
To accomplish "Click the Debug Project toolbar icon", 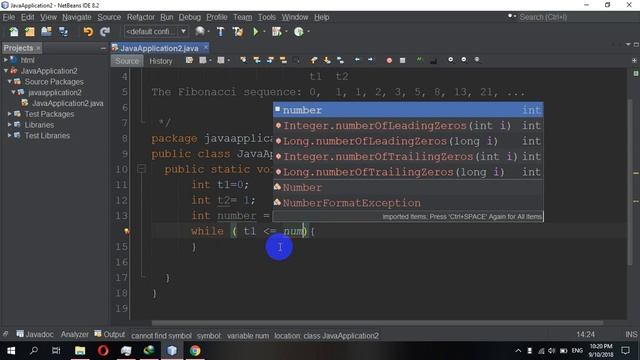I will [276, 31].
